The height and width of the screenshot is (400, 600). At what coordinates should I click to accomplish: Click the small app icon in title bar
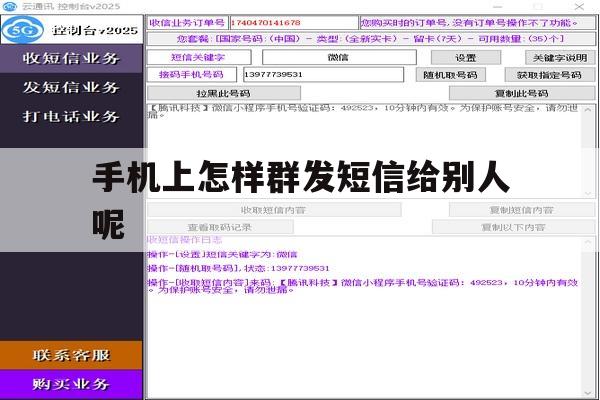[10, 6]
